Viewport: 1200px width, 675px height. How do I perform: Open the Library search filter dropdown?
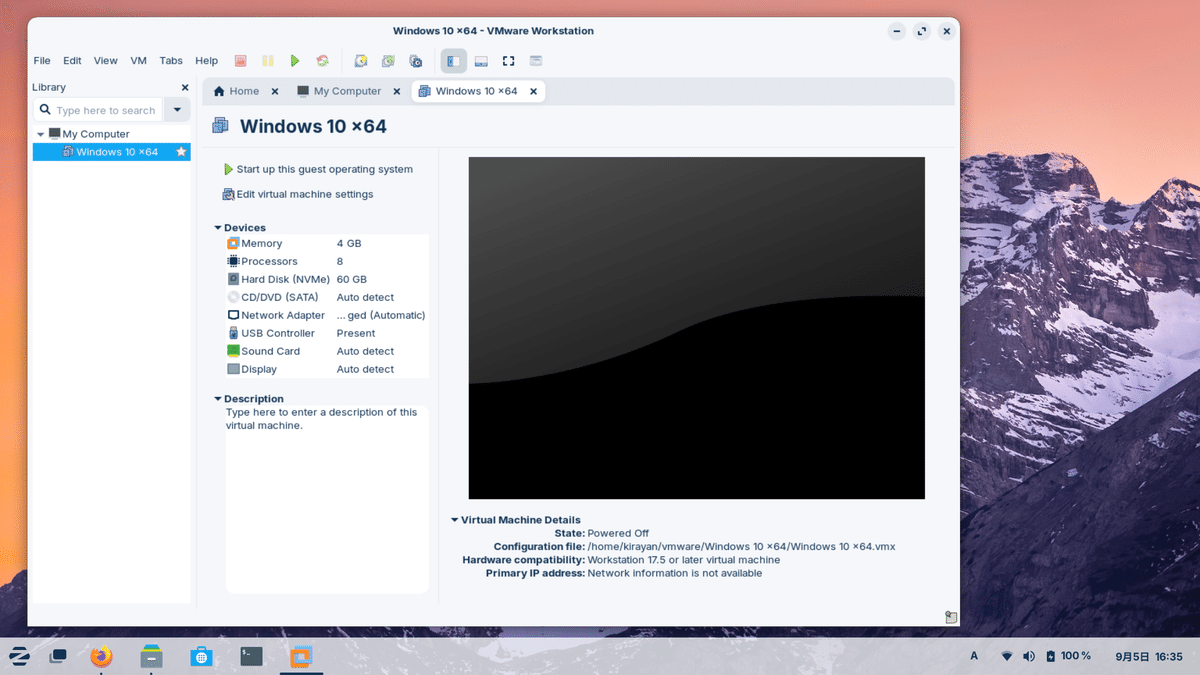tap(177, 110)
